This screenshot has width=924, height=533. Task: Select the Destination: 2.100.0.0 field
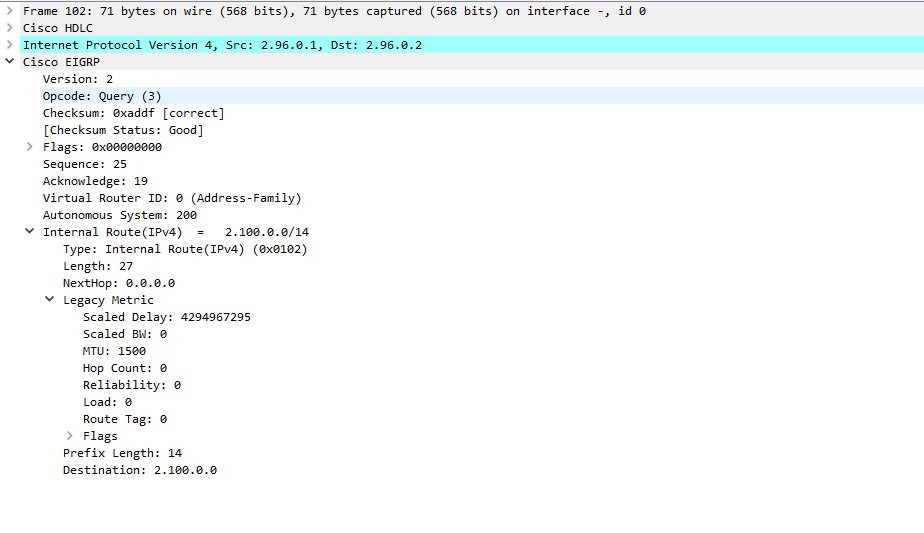(x=140, y=471)
